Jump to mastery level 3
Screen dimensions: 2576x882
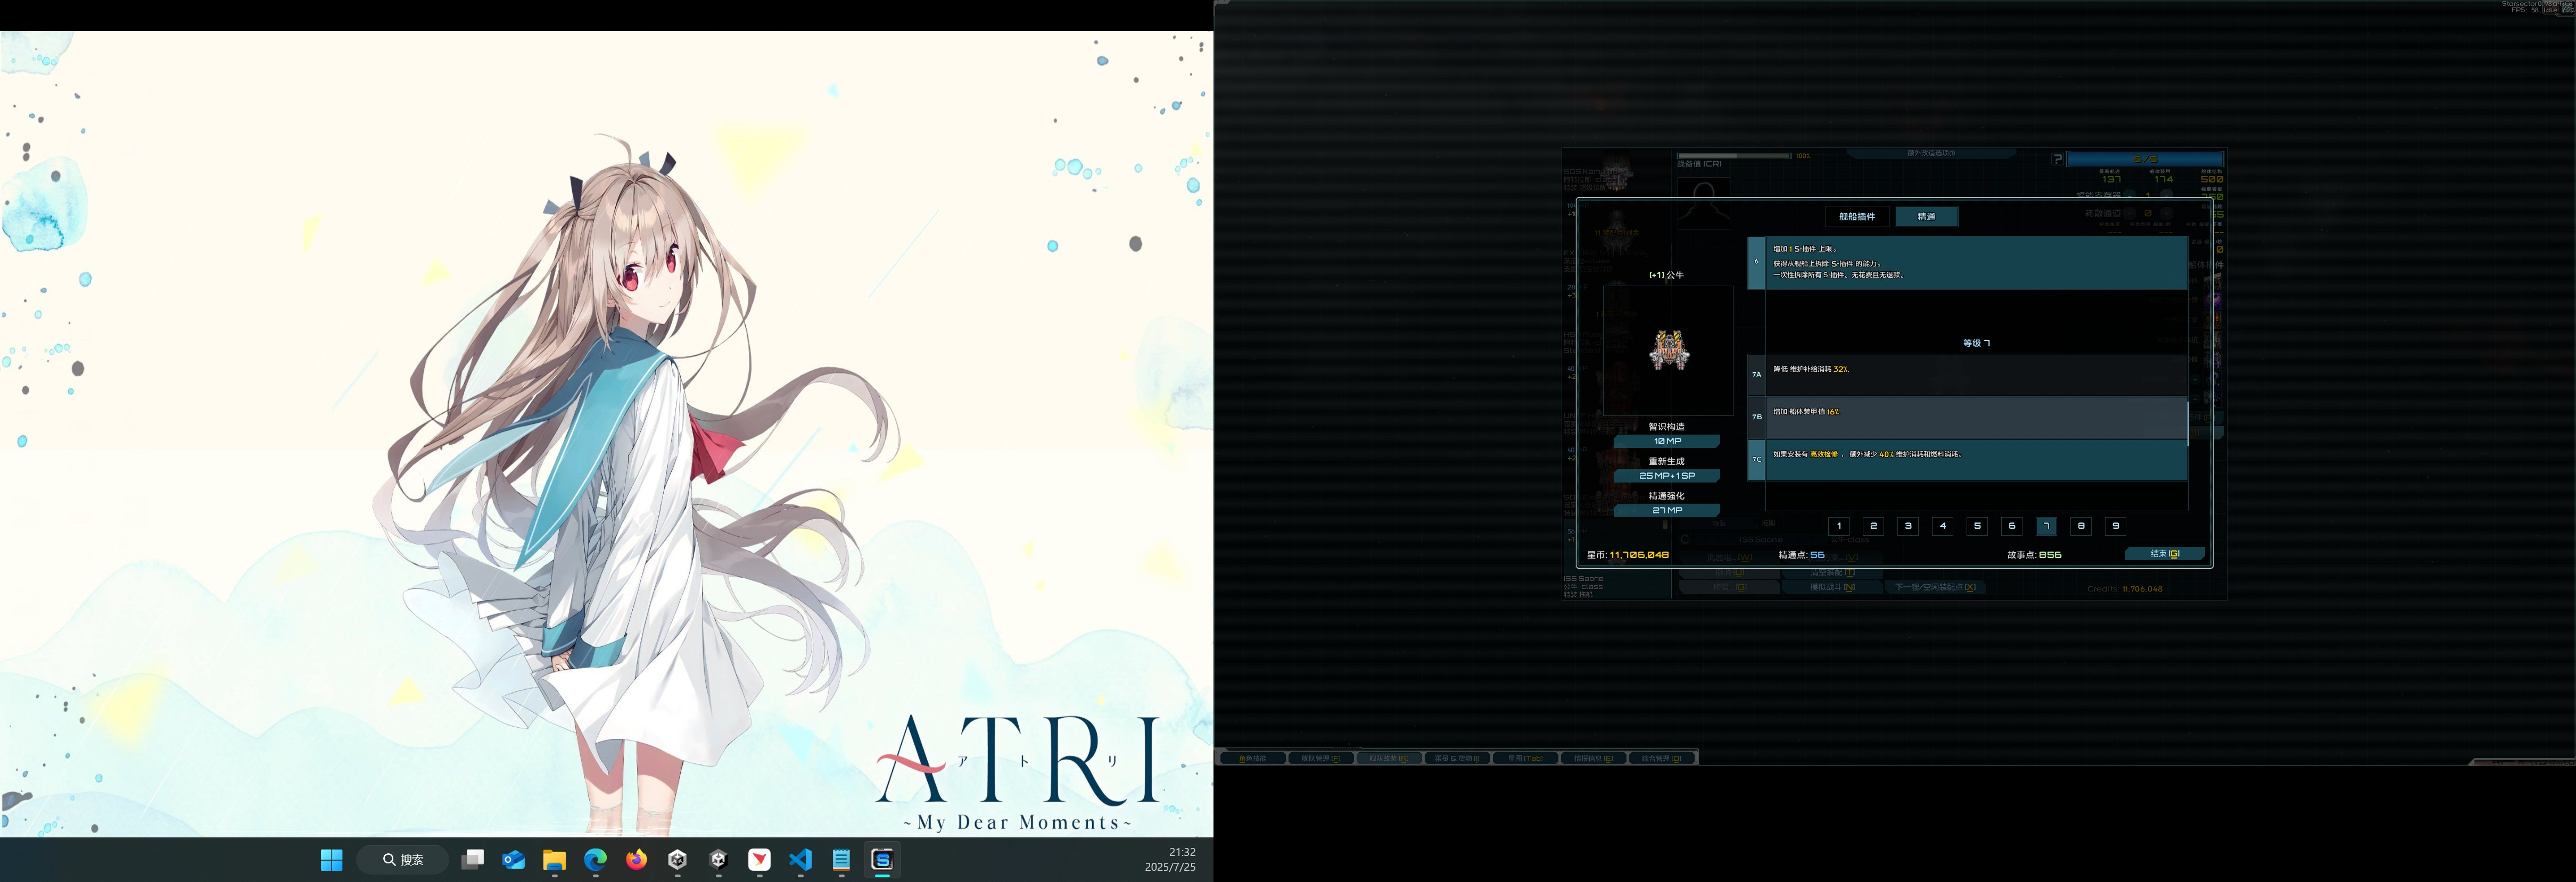(x=1907, y=526)
